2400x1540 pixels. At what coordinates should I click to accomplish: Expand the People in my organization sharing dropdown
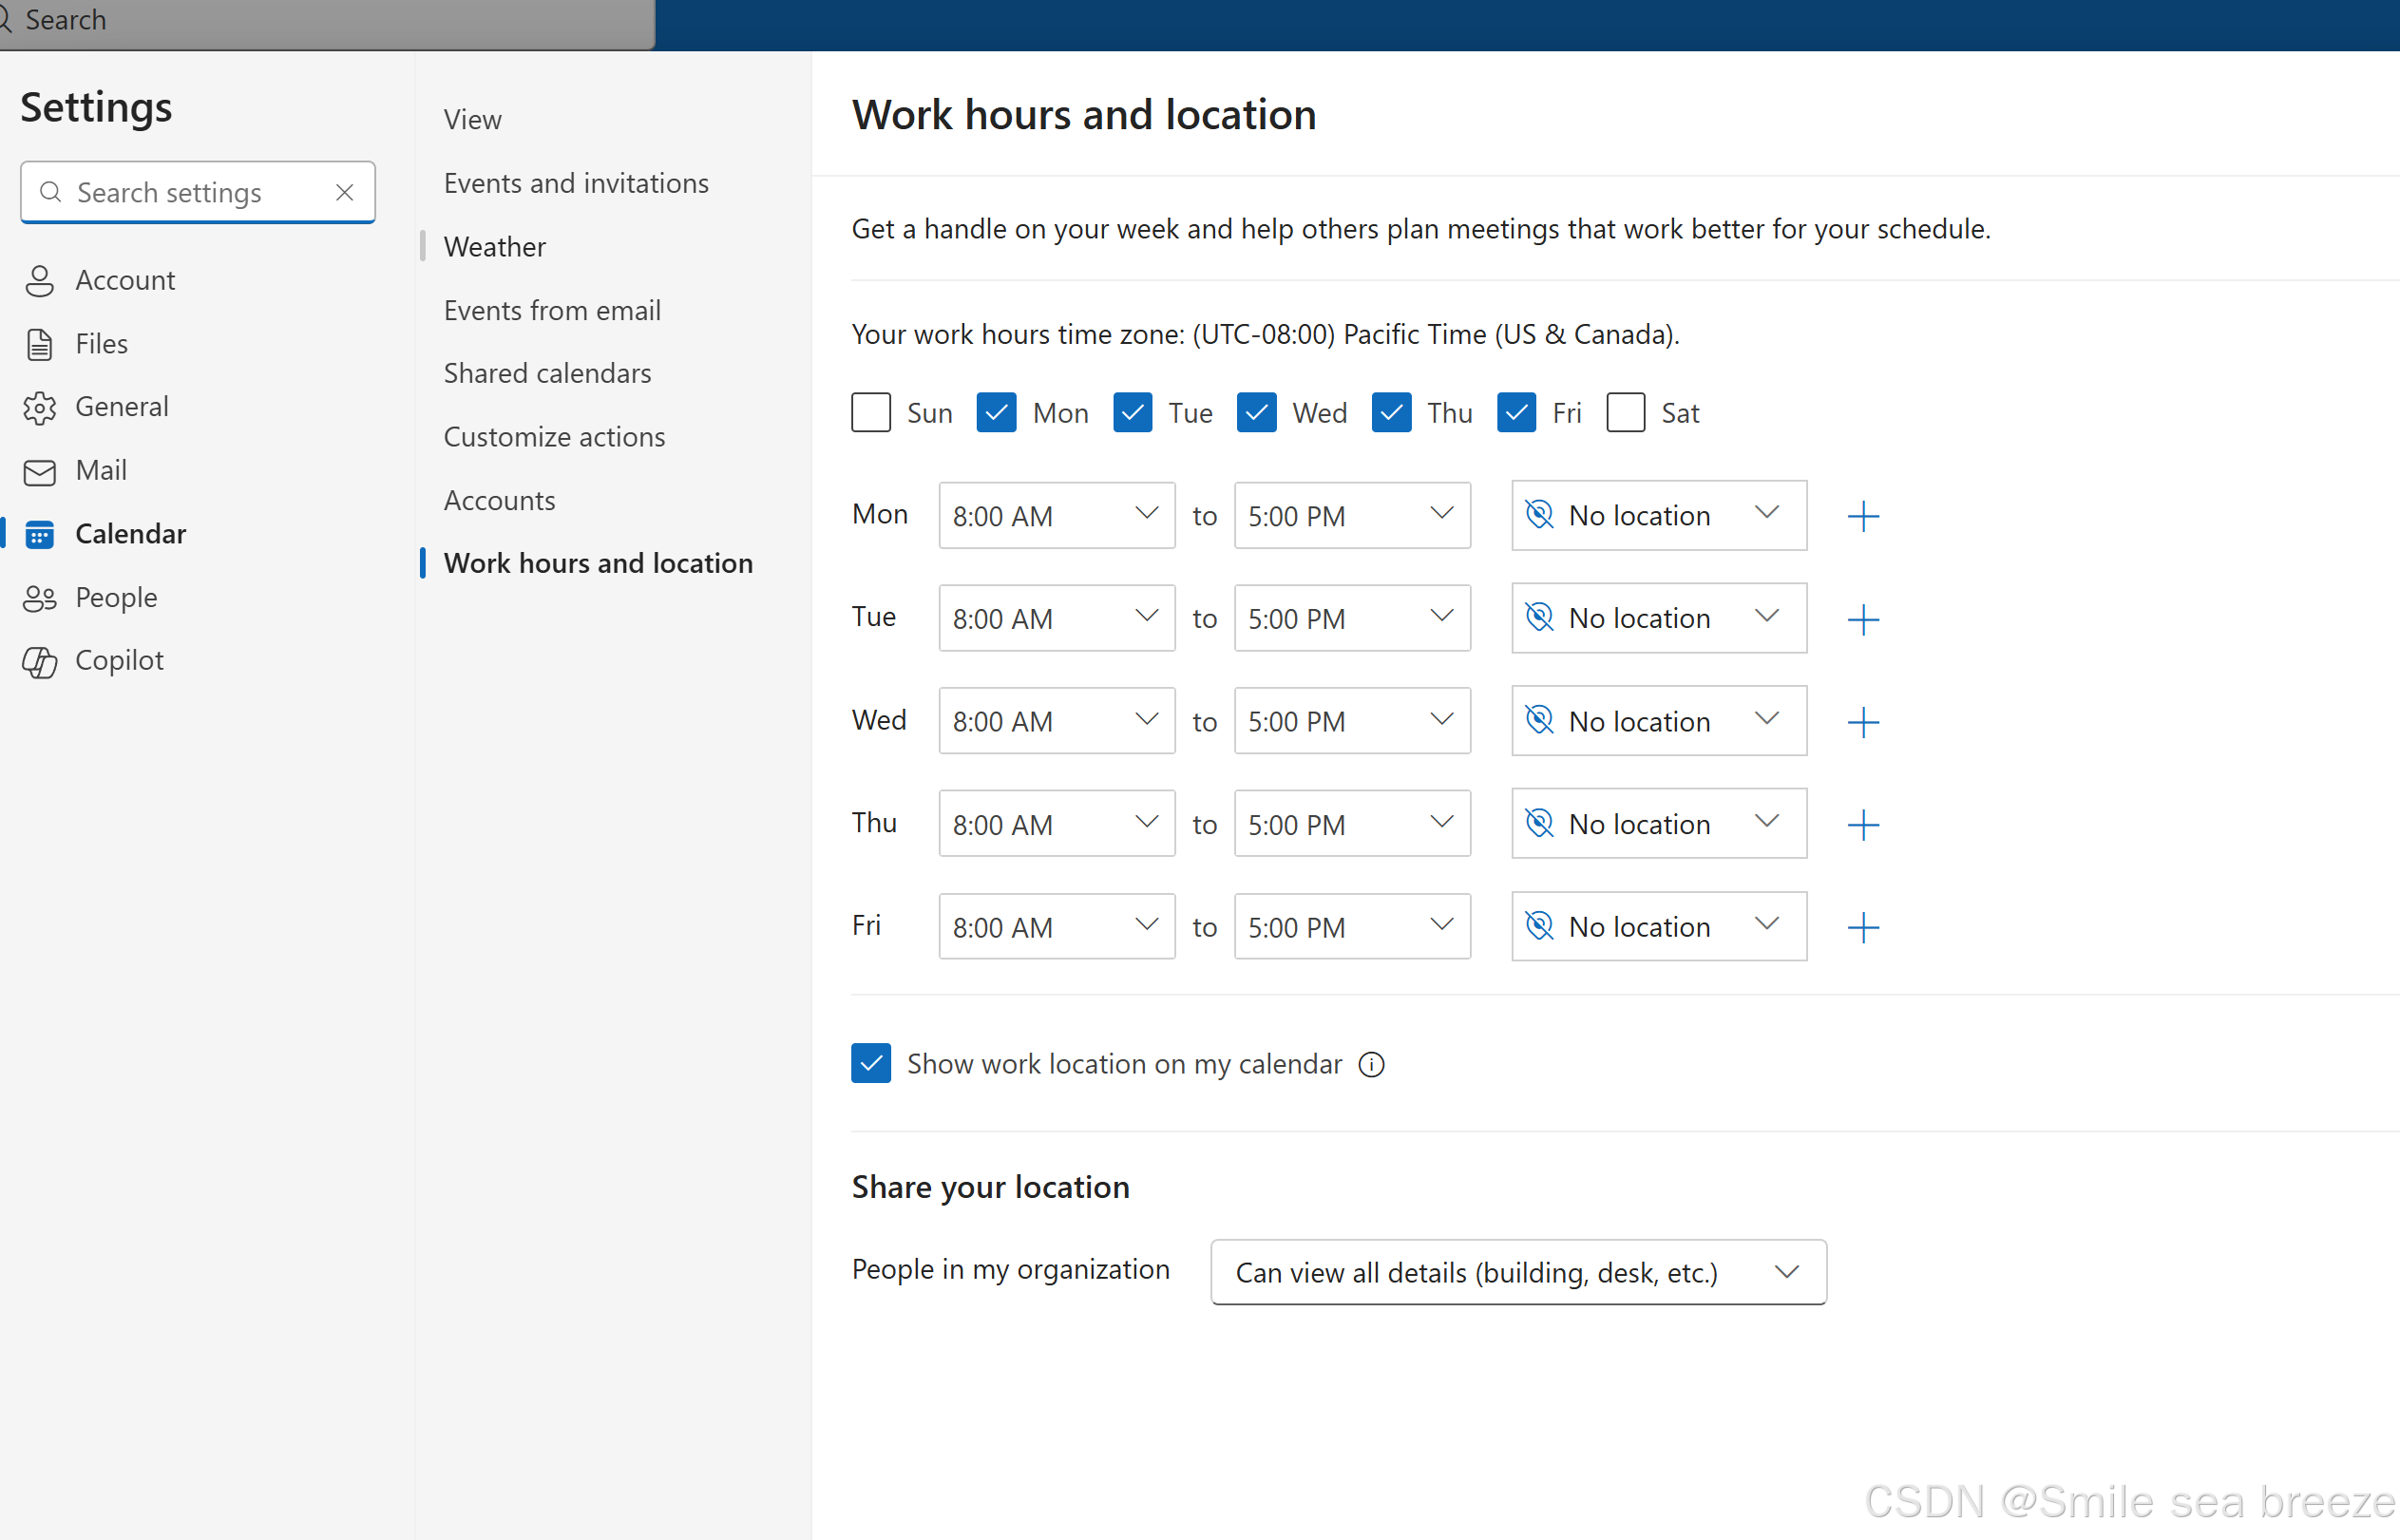point(1517,1272)
